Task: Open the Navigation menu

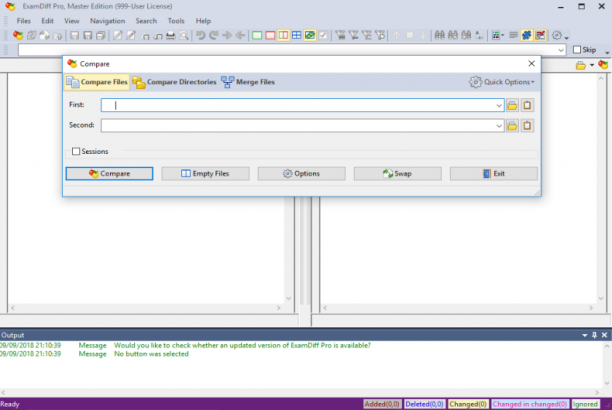Action: (107, 21)
